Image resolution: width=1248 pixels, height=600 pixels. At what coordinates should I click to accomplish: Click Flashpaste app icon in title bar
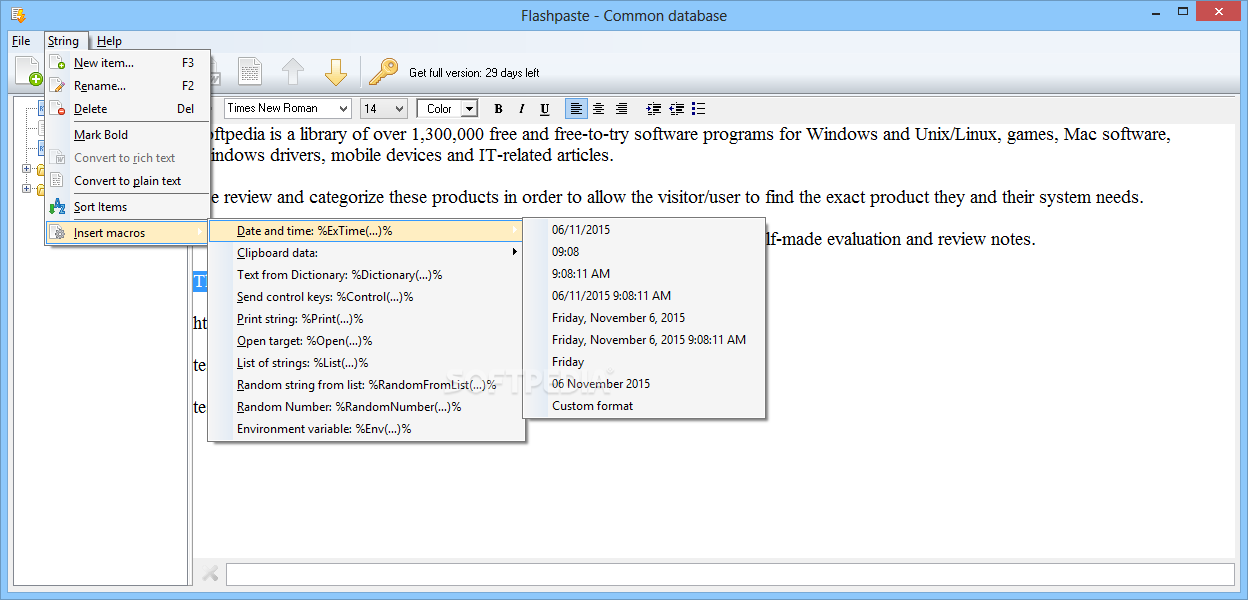18,14
